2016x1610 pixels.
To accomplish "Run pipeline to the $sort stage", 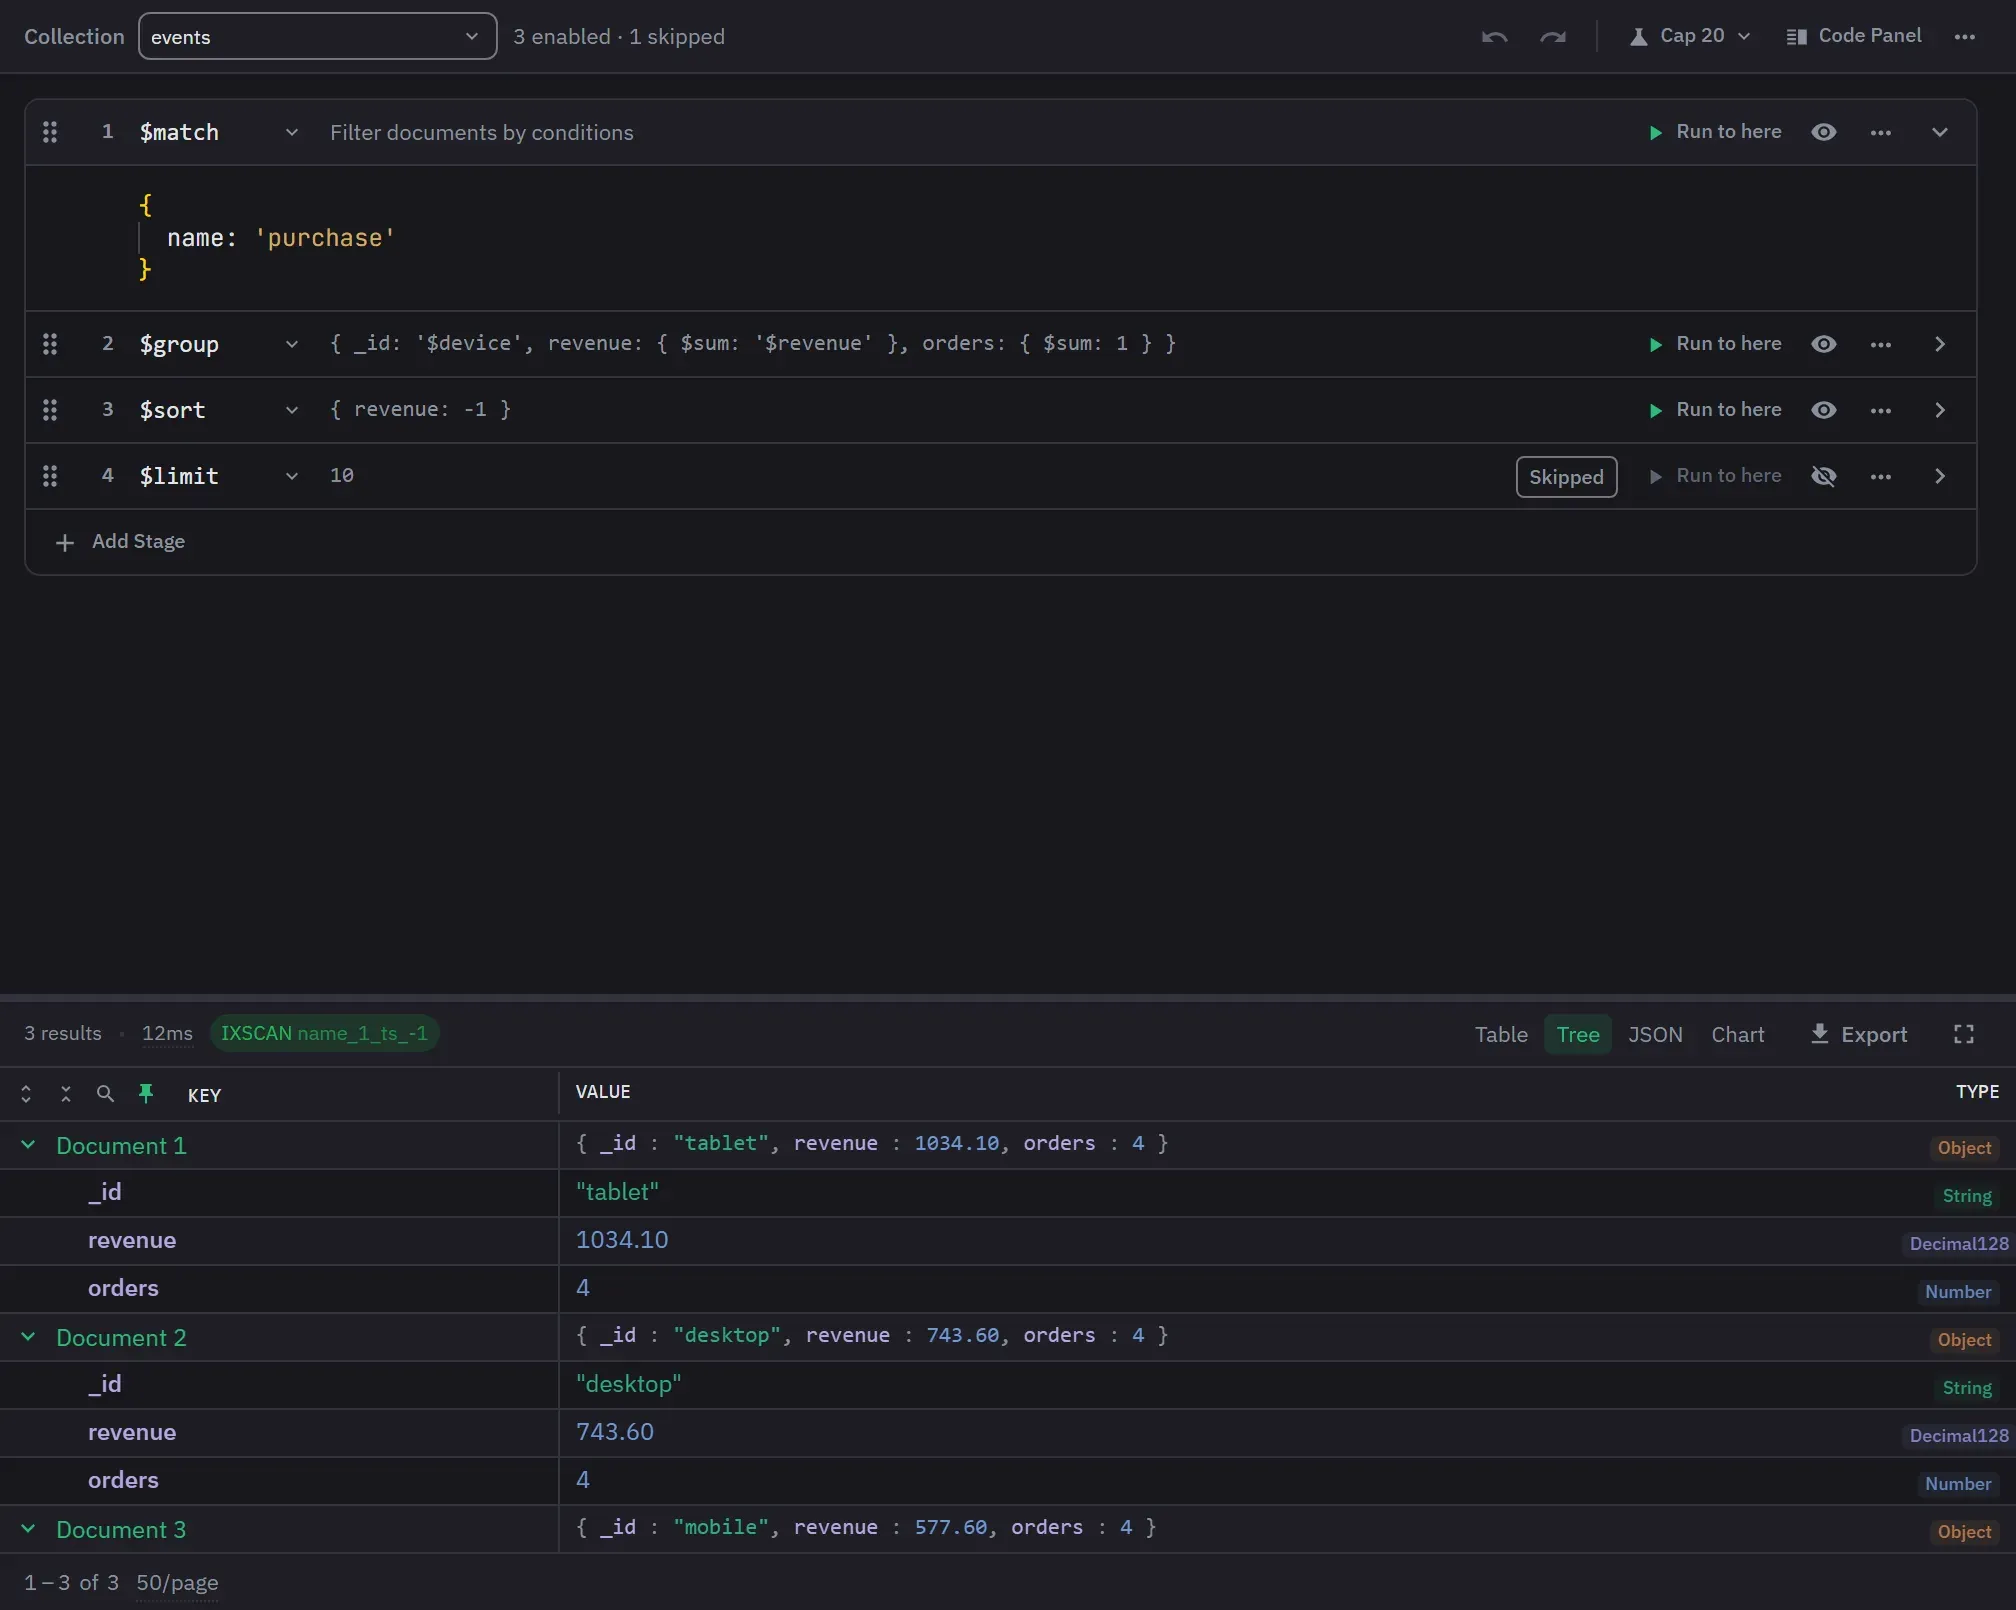I will 1714,410.
